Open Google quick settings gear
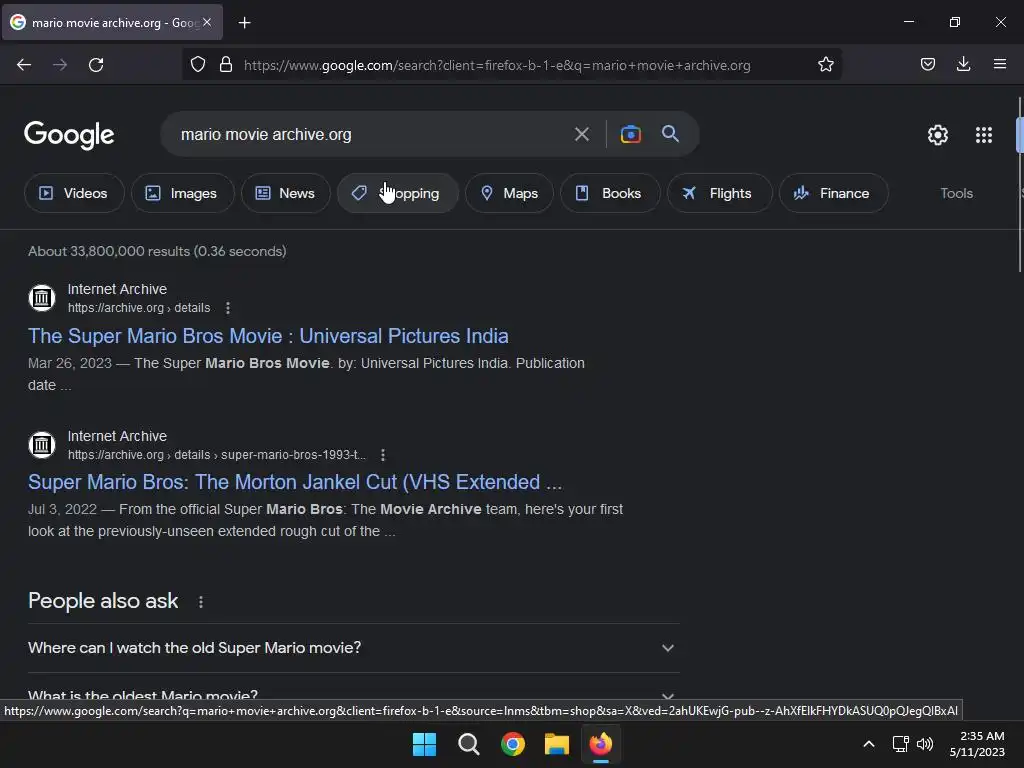The height and width of the screenshot is (768, 1024). coord(938,135)
